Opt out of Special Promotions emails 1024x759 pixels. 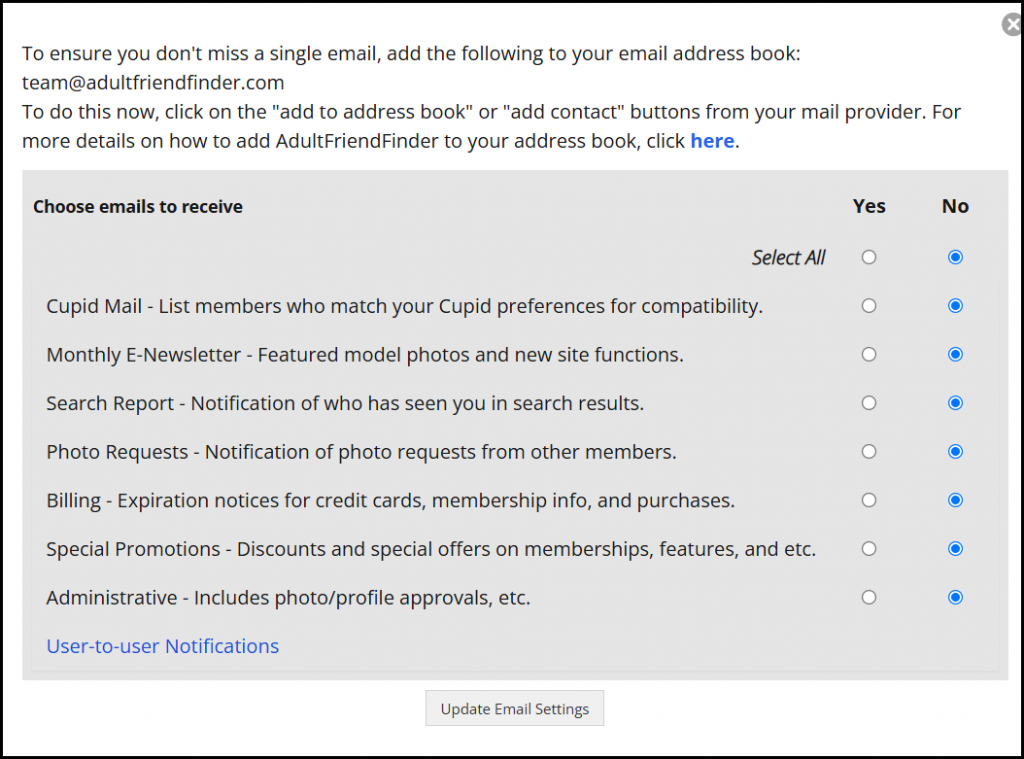[955, 549]
